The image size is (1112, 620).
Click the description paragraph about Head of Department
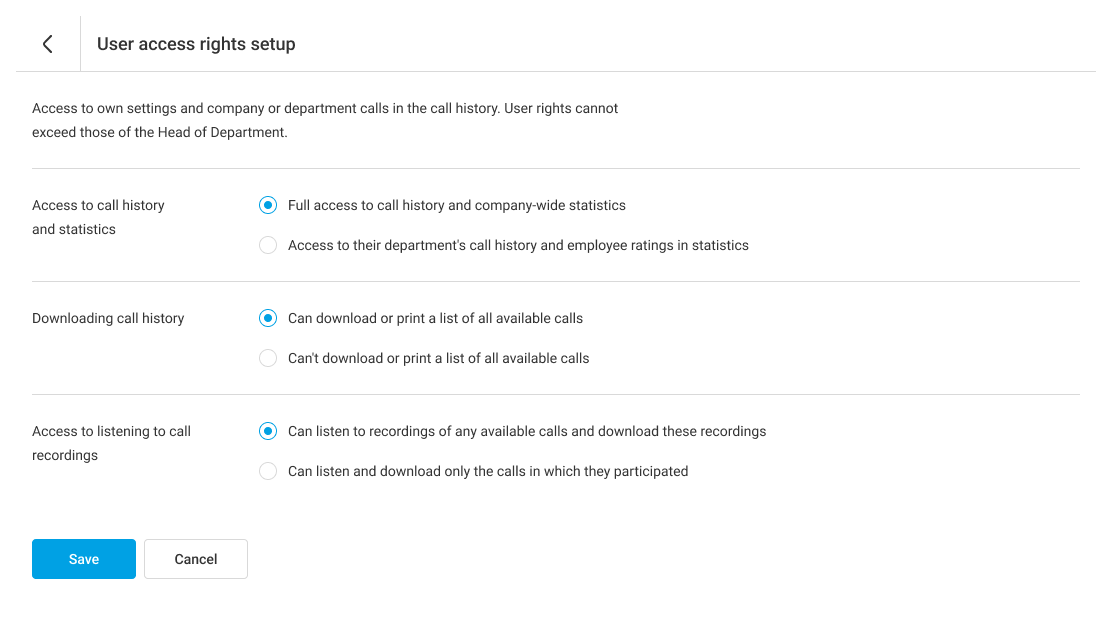[x=325, y=120]
